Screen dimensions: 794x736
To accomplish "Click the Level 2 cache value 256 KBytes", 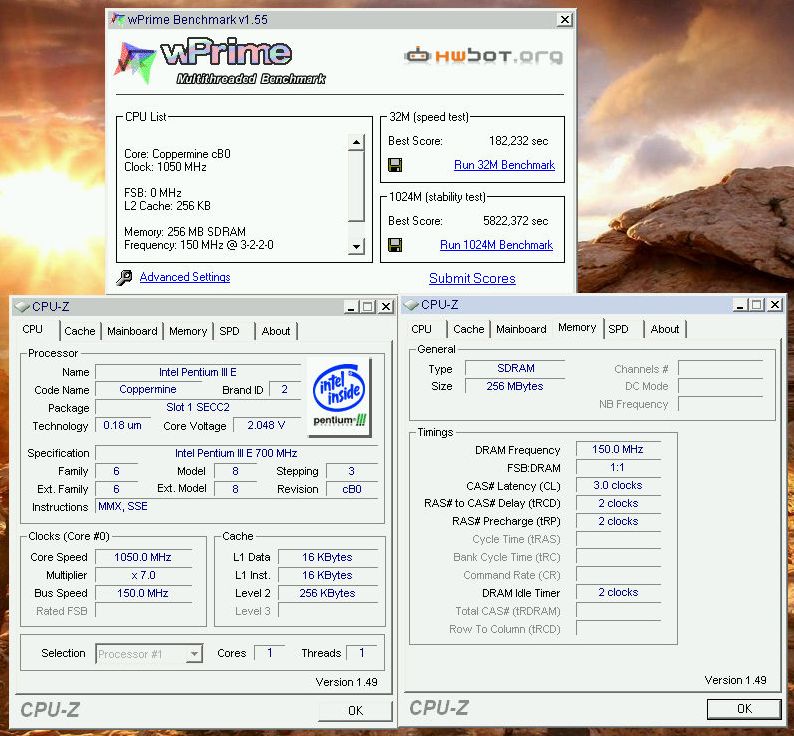I will coord(328,593).
